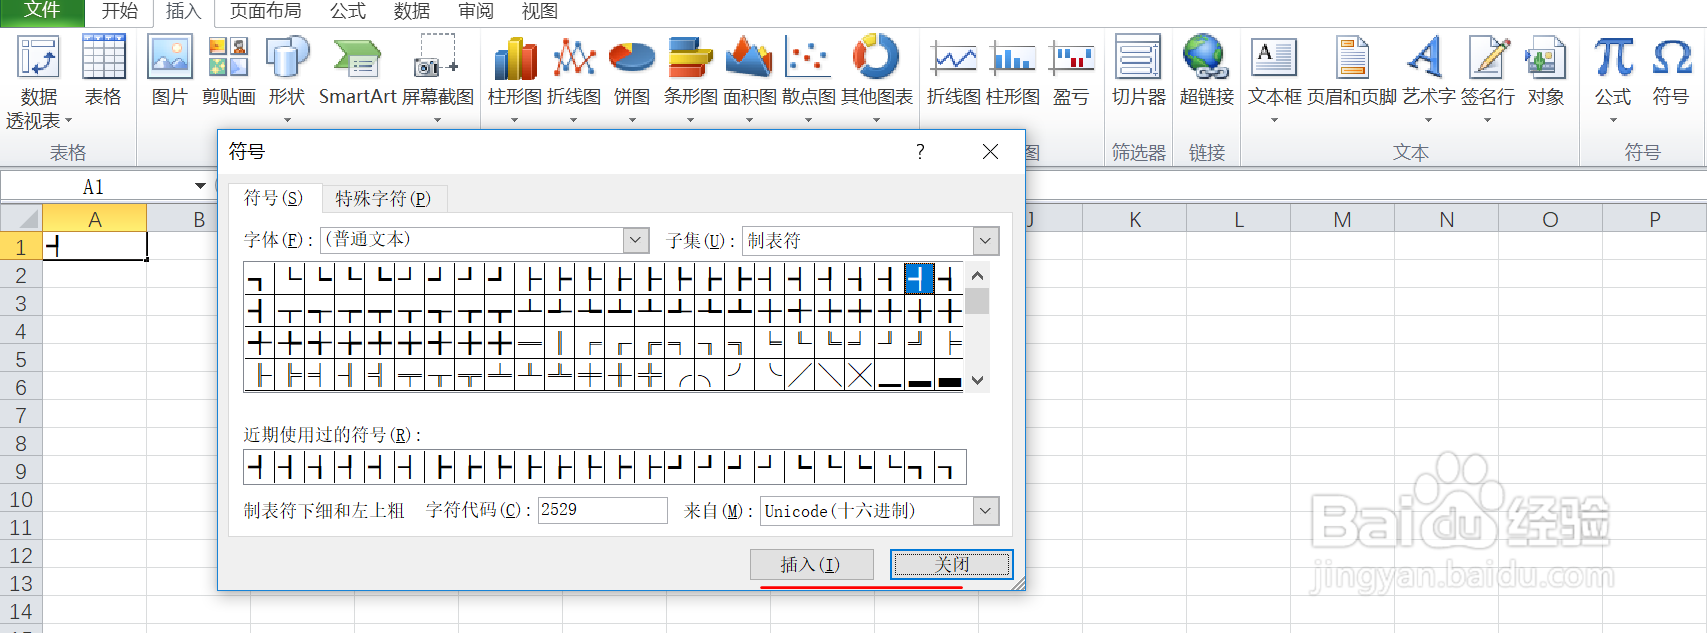Open the Name Box dropdown arrow
1707x633 pixels.
[200, 186]
